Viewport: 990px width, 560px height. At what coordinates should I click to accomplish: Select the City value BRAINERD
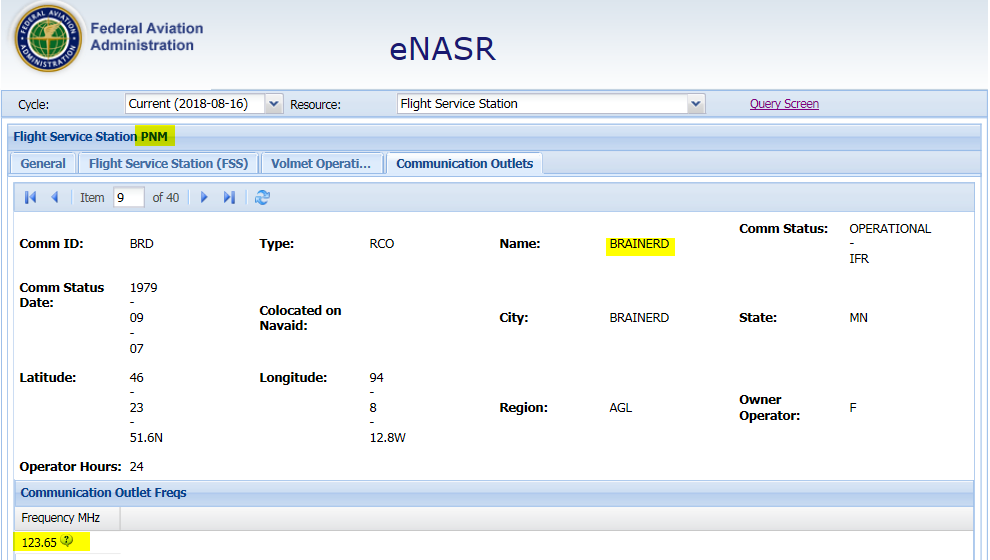(639, 318)
